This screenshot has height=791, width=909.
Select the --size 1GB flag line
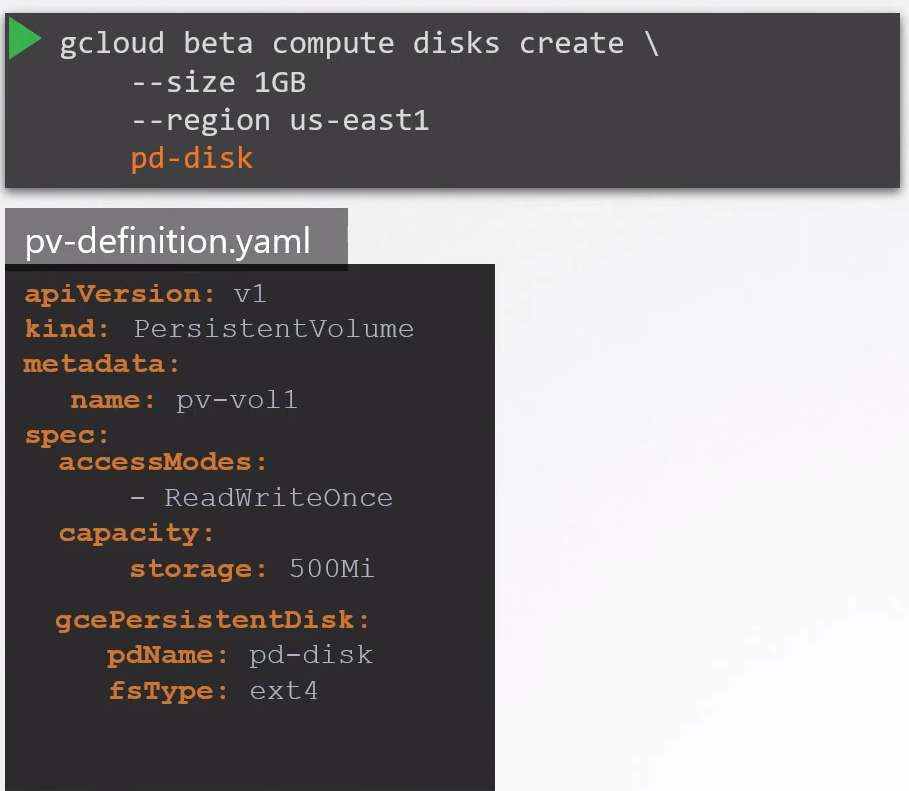point(218,82)
